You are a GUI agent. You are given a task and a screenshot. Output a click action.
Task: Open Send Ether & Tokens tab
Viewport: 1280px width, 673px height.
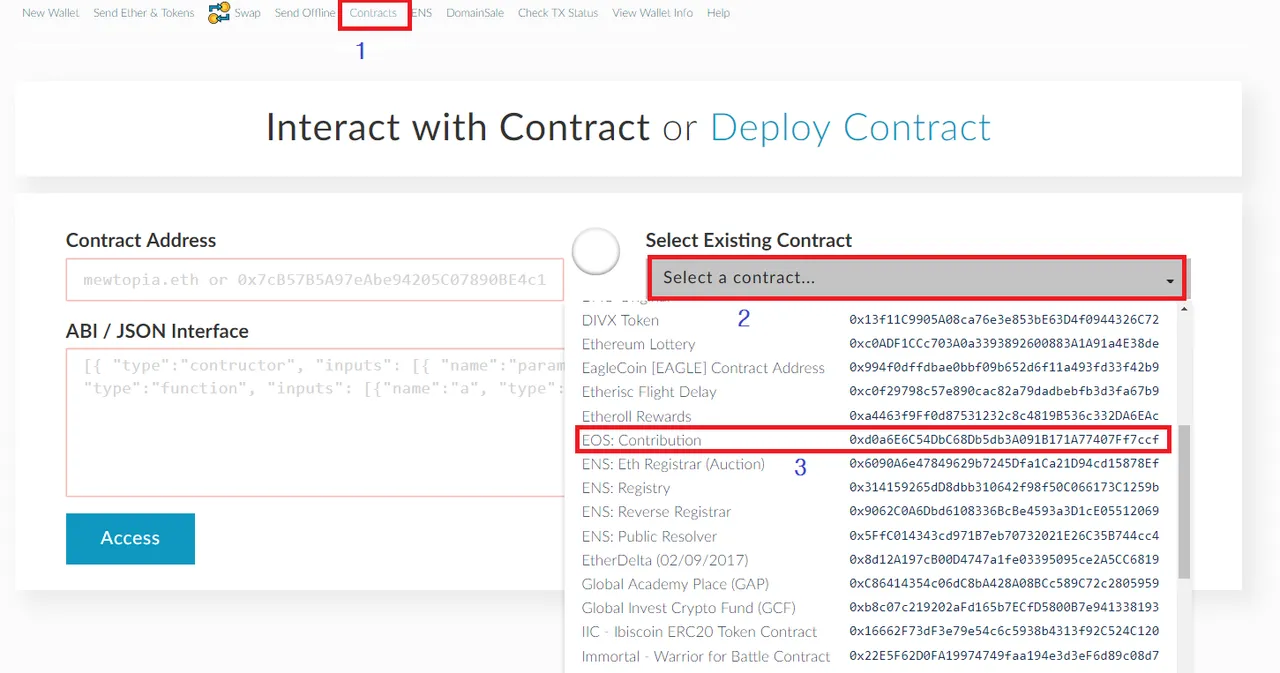point(144,13)
